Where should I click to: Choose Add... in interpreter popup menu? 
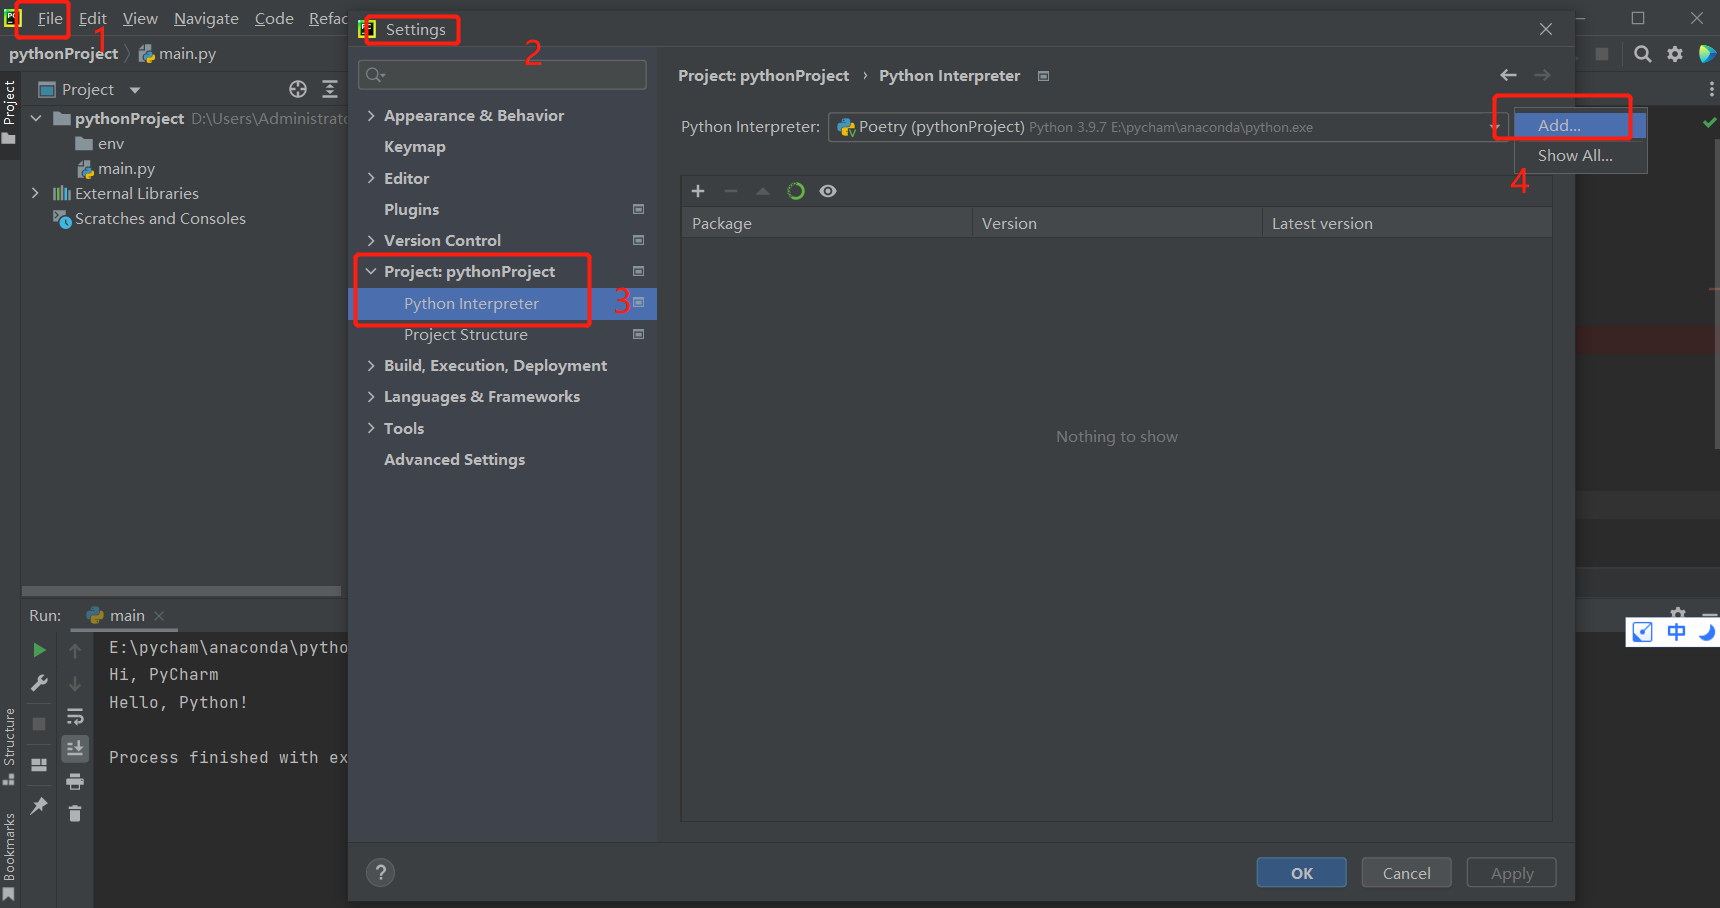coord(1580,125)
